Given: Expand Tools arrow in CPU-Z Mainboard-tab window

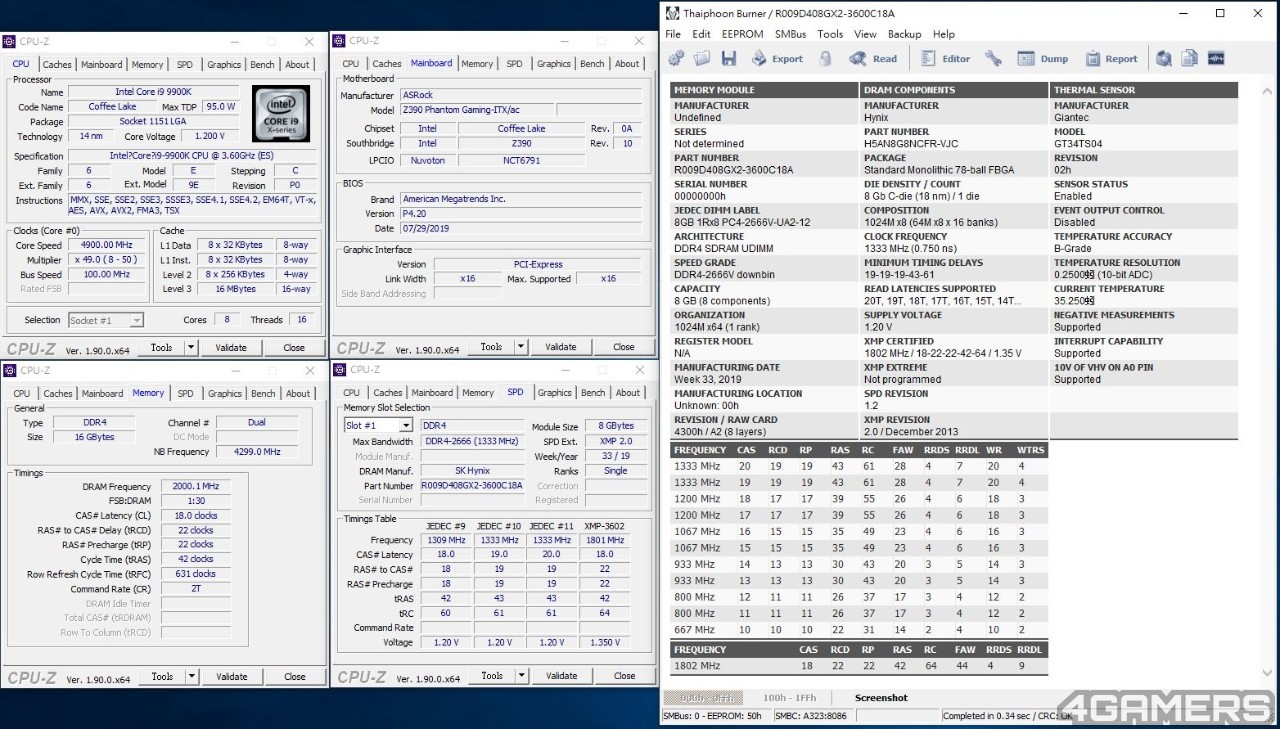Looking at the screenshot, I should pyautogui.click(x=521, y=347).
